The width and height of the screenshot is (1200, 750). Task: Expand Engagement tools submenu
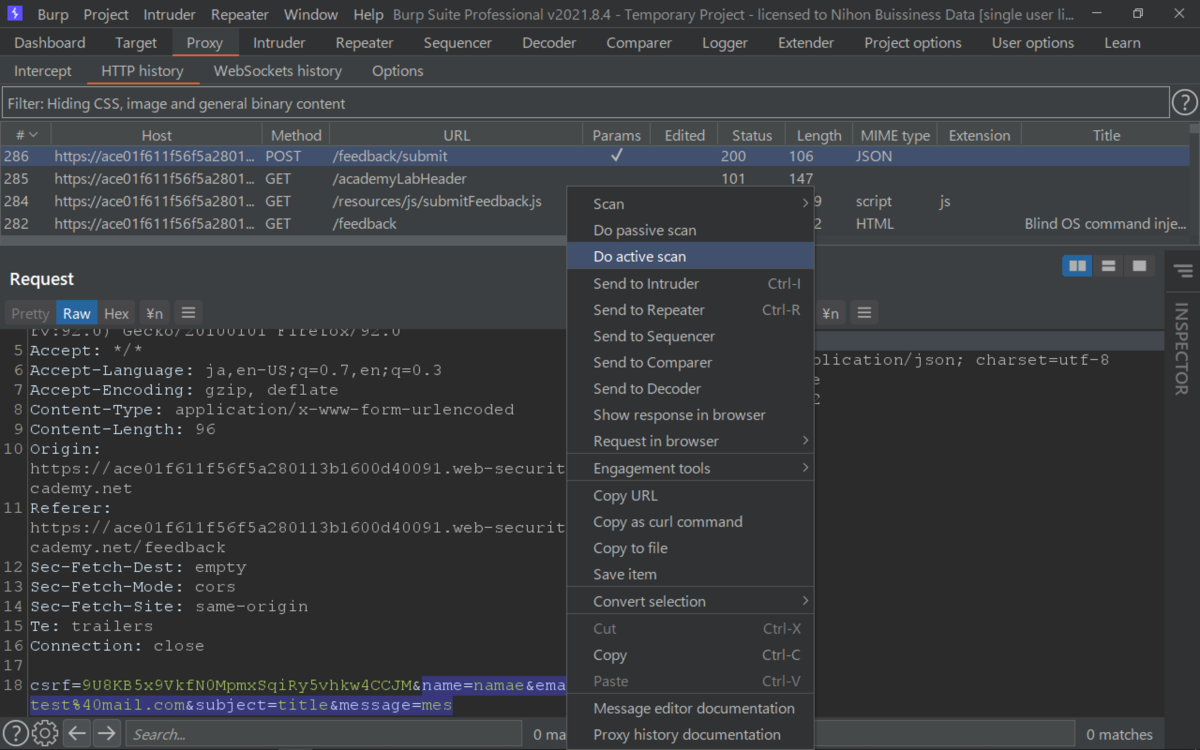click(690, 468)
